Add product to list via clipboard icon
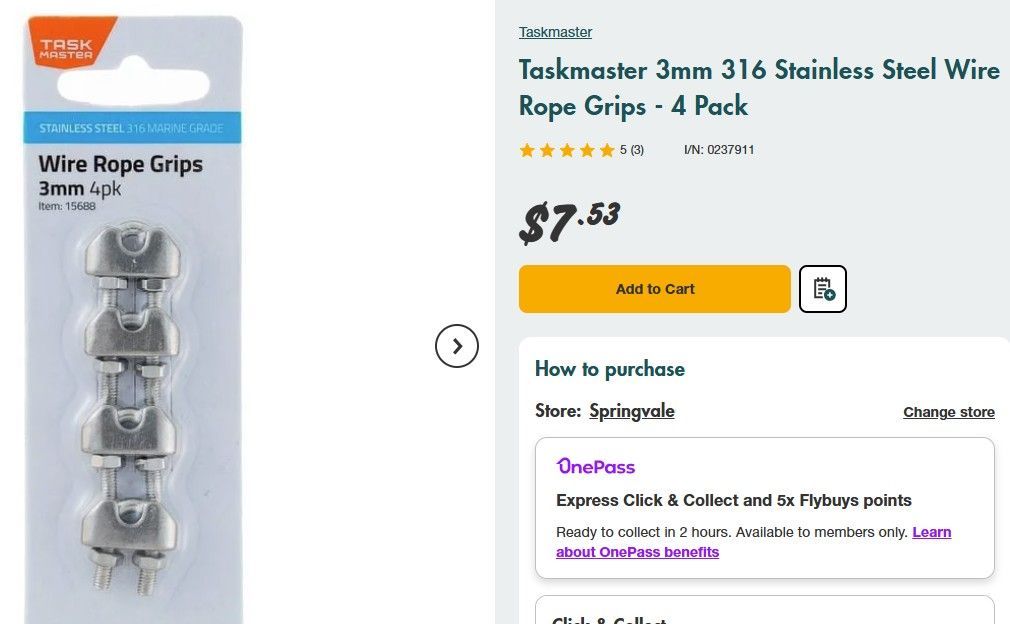1010x624 pixels. tap(823, 289)
